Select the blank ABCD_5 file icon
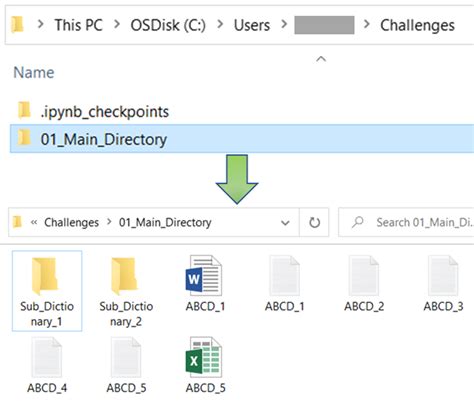This screenshot has height=413, width=474. [x=126, y=357]
